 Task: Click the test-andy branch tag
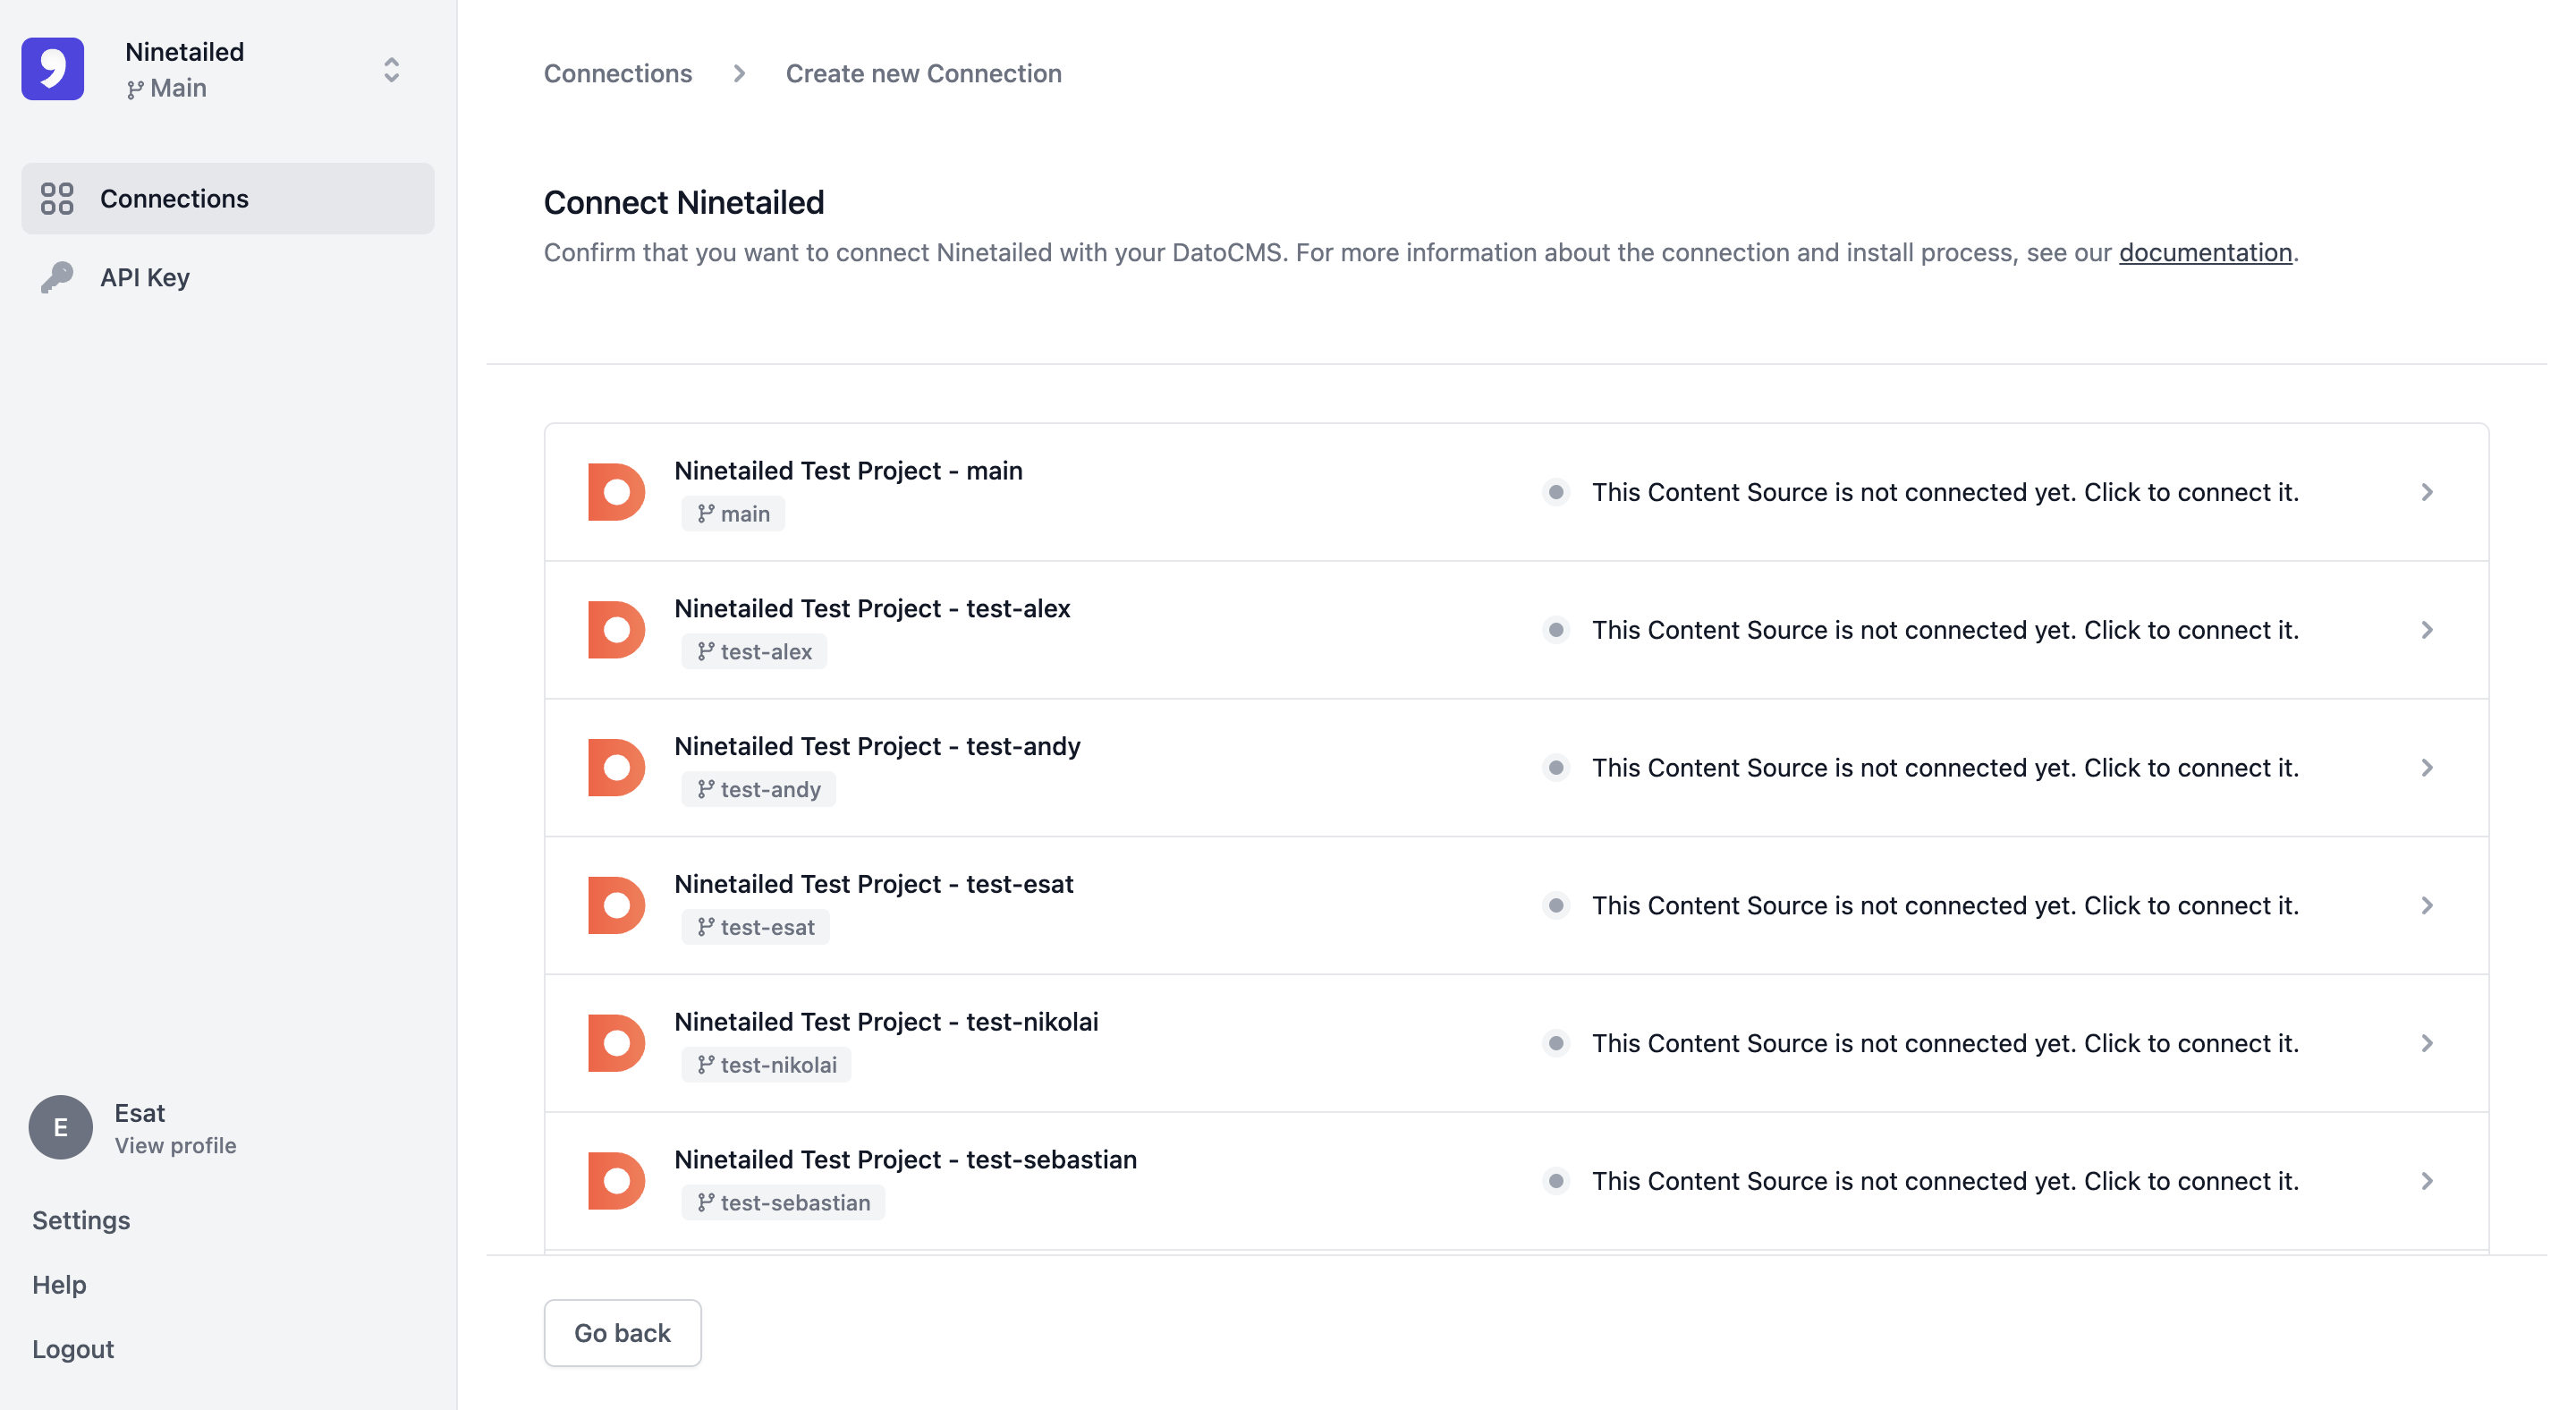point(758,789)
